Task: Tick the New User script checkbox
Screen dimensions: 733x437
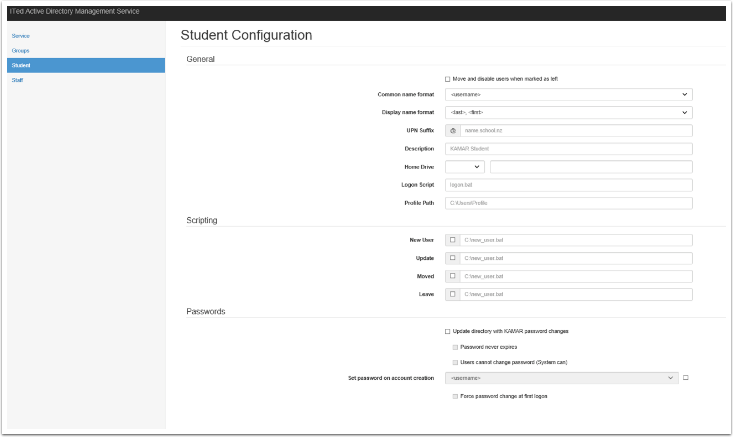Action: pos(453,240)
